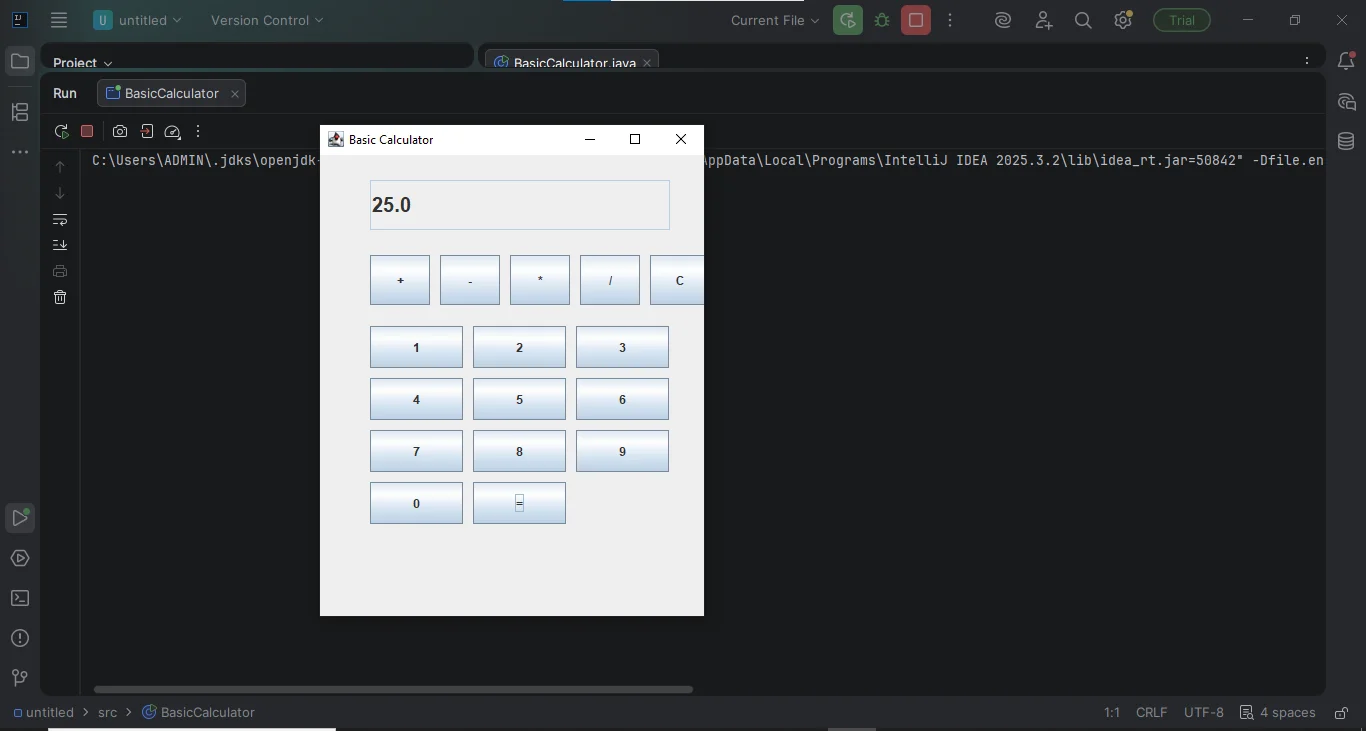This screenshot has width=1366, height=731.
Task: Open the Problems tool window
Action: click(x=19, y=638)
